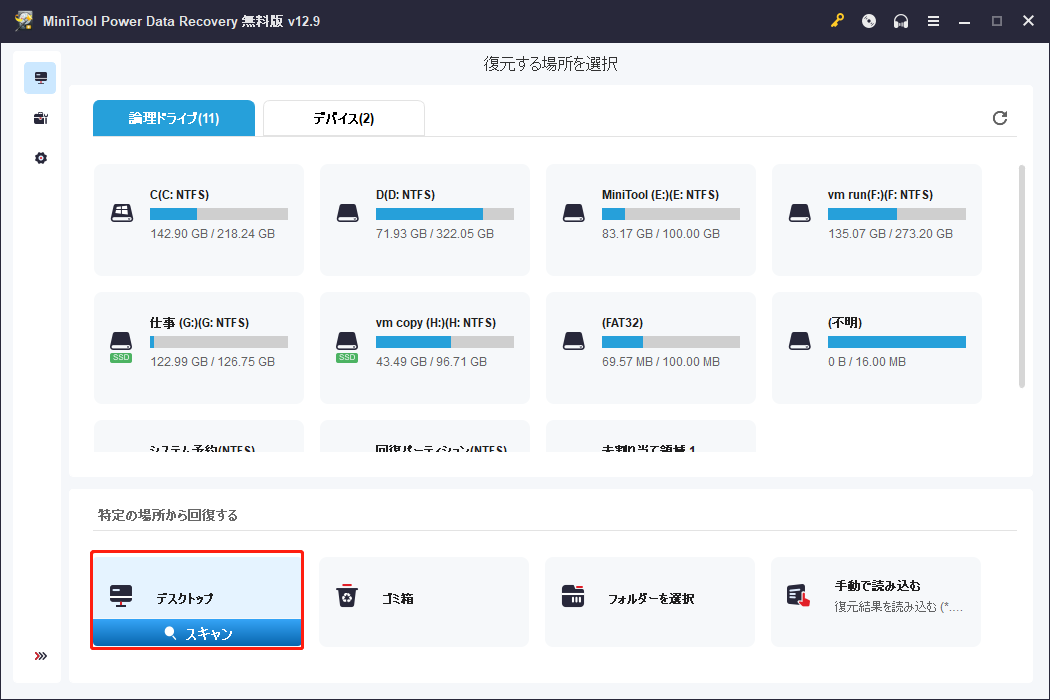Choose フォルダーを選択 label
Image resolution: width=1050 pixels, height=700 pixels.
[651, 599]
